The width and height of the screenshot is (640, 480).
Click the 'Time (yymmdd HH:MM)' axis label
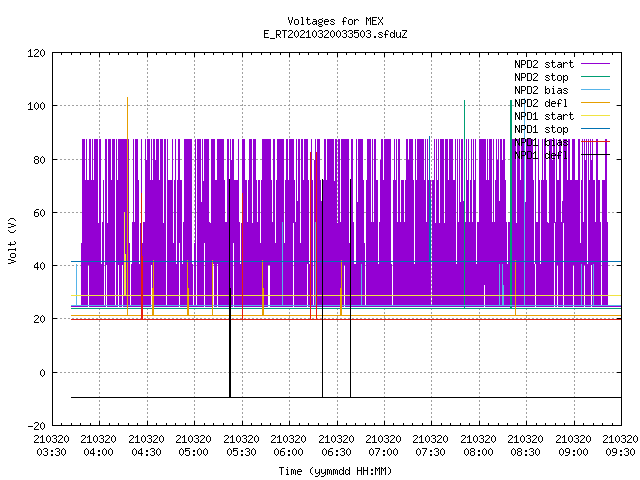click(335, 471)
